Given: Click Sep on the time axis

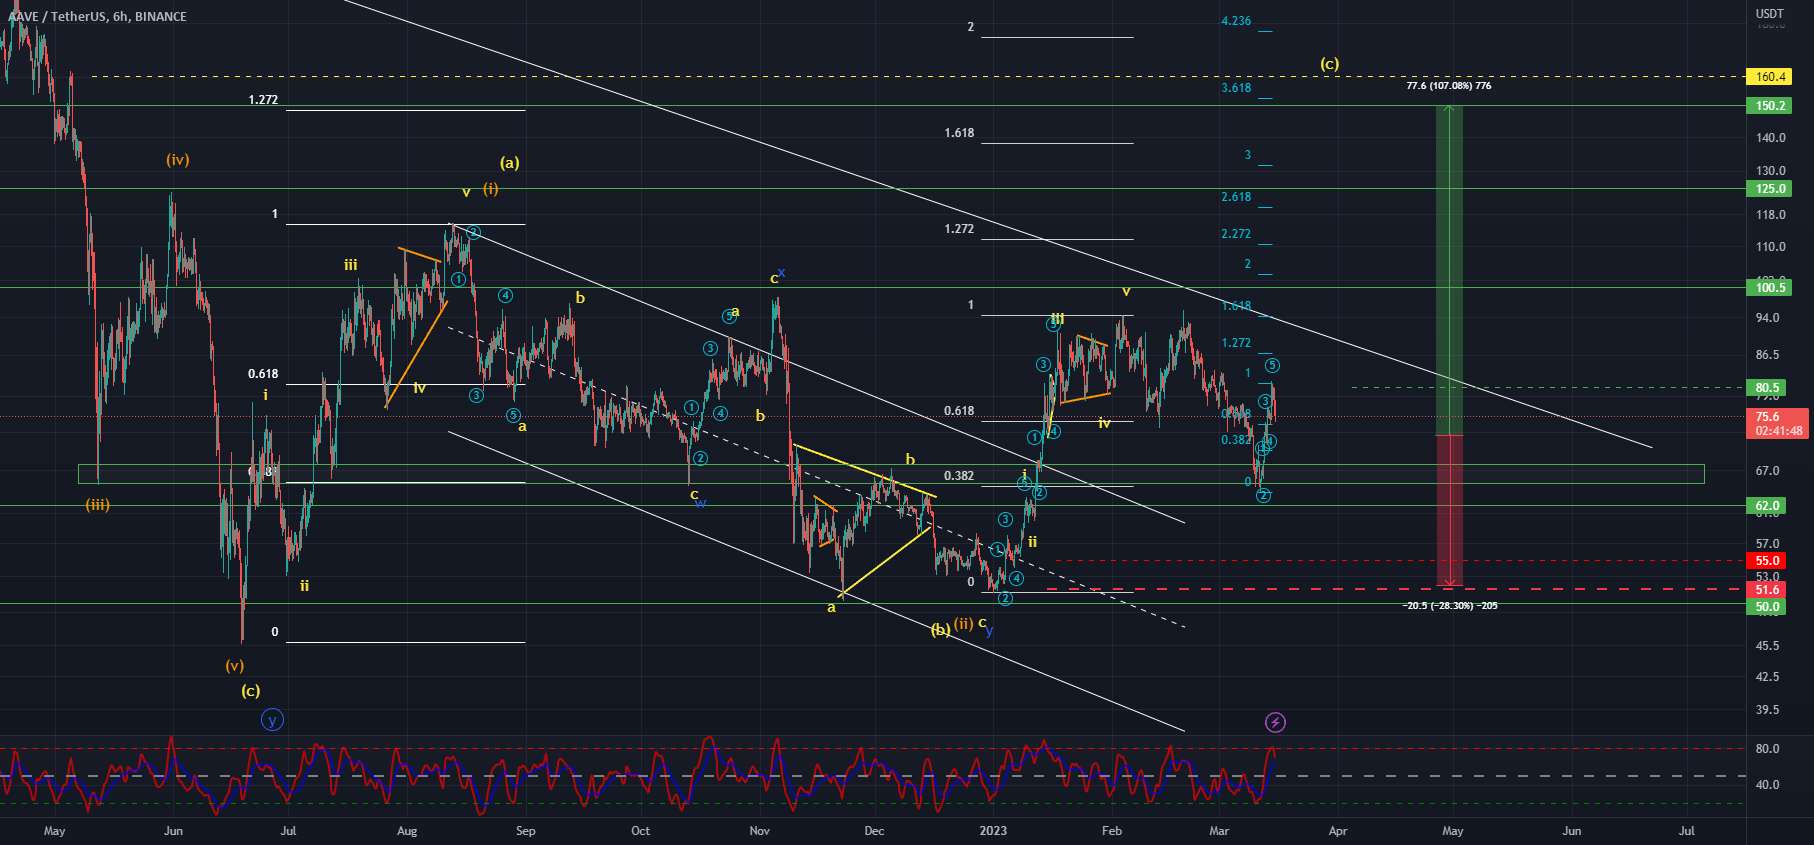Looking at the screenshot, I should 526,831.
